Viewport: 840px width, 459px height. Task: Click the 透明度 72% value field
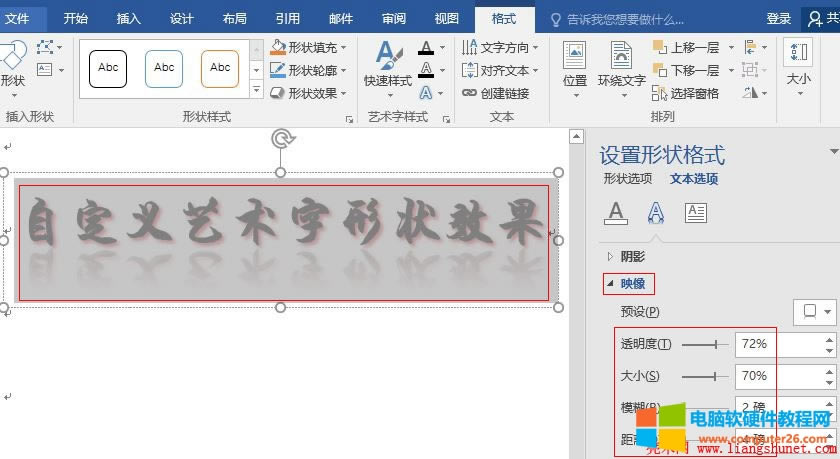[x=780, y=344]
